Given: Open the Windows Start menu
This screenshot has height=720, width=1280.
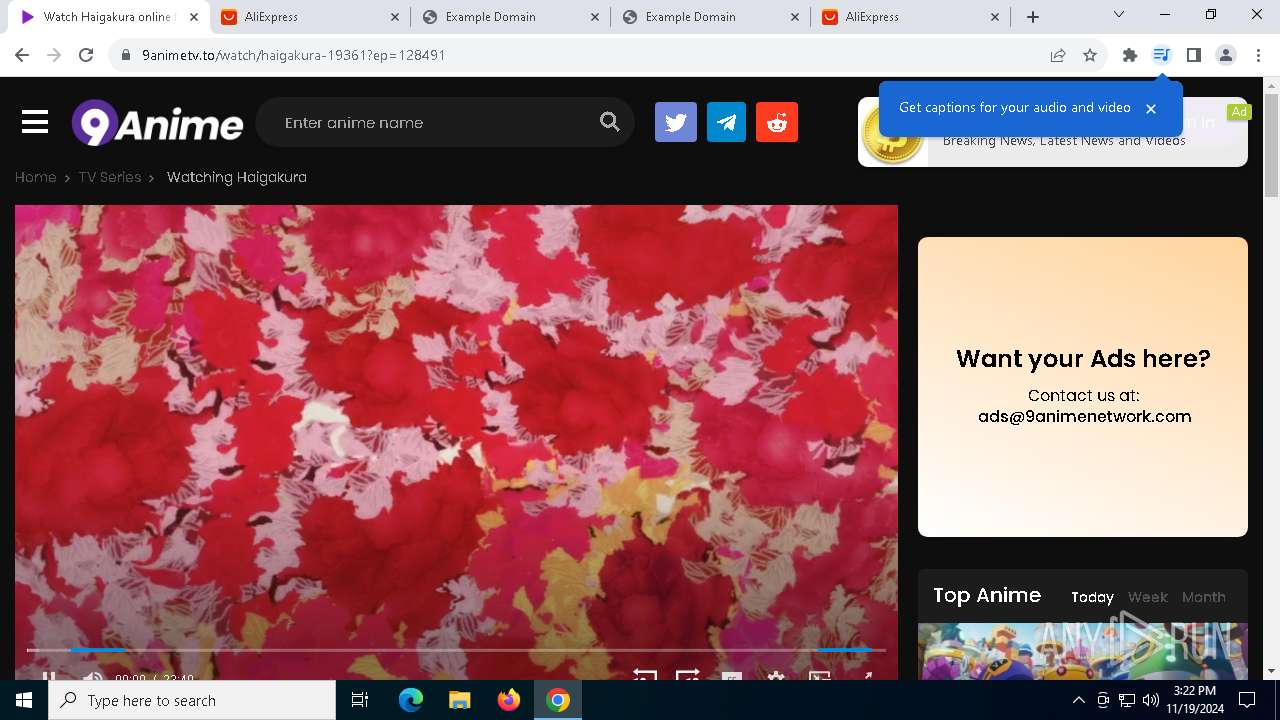Looking at the screenshot, I should [x=24, y=700].
